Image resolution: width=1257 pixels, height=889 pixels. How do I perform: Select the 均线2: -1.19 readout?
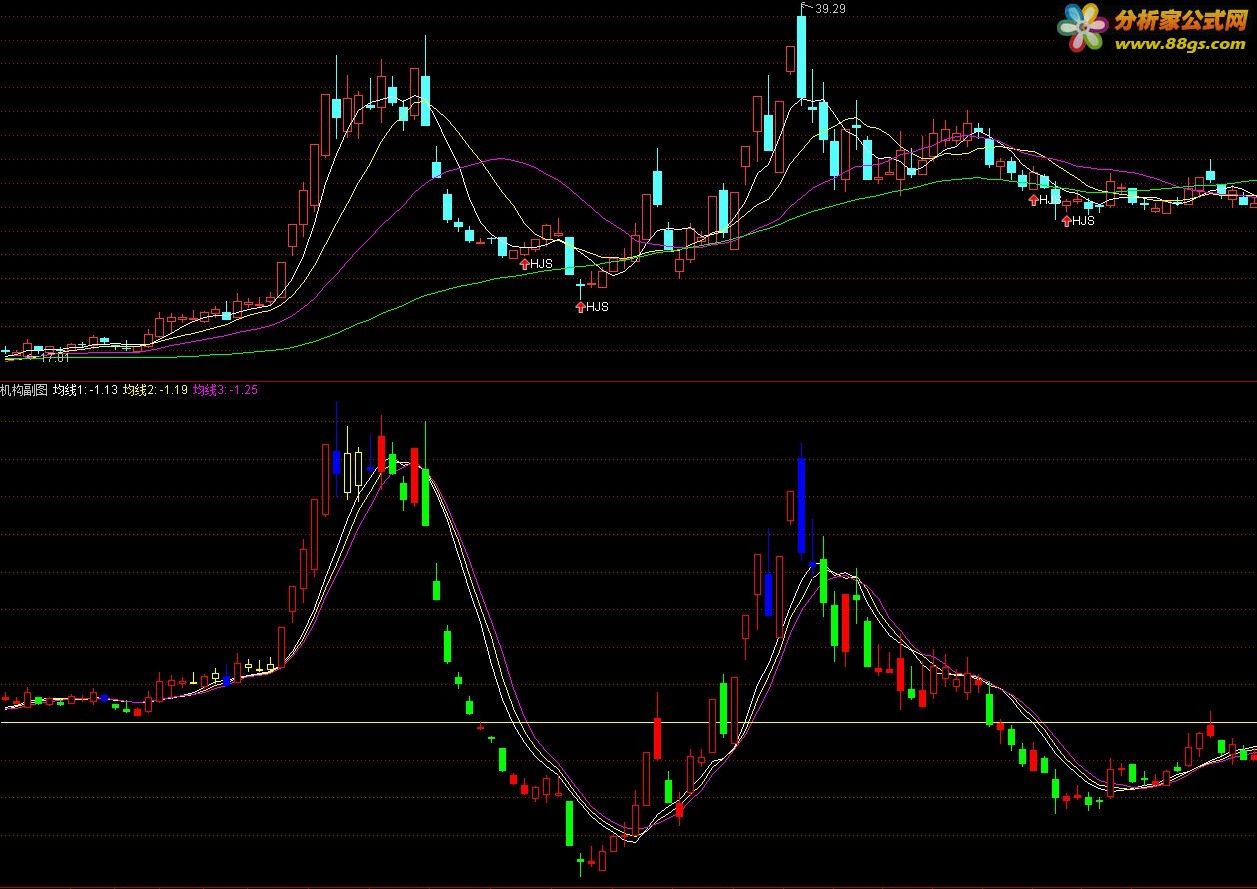[155, 390]
